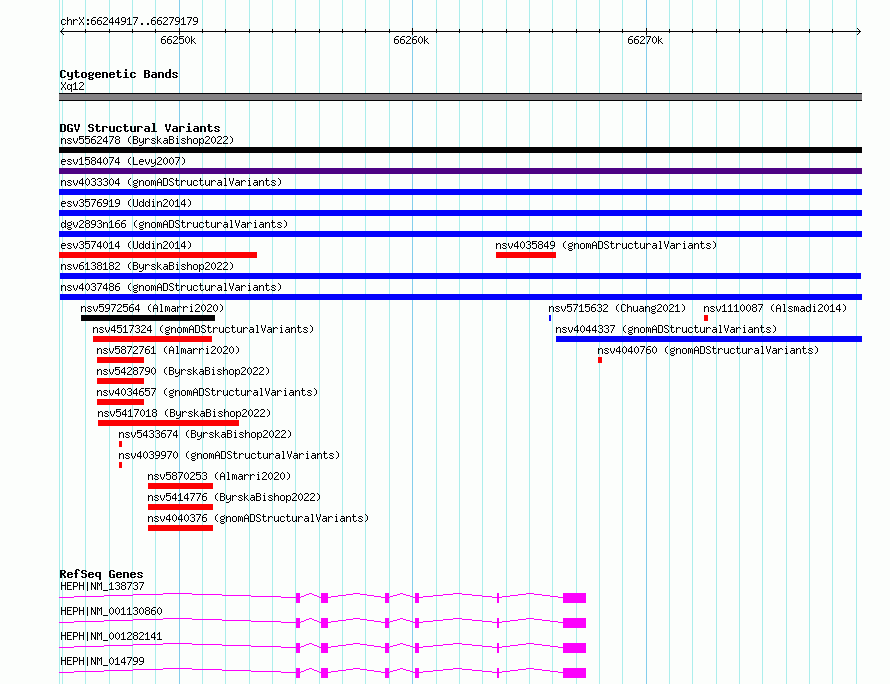Click the RefSeq Genes track title
This screenshot has width=890, height=684.
click(x=101, y=574)
